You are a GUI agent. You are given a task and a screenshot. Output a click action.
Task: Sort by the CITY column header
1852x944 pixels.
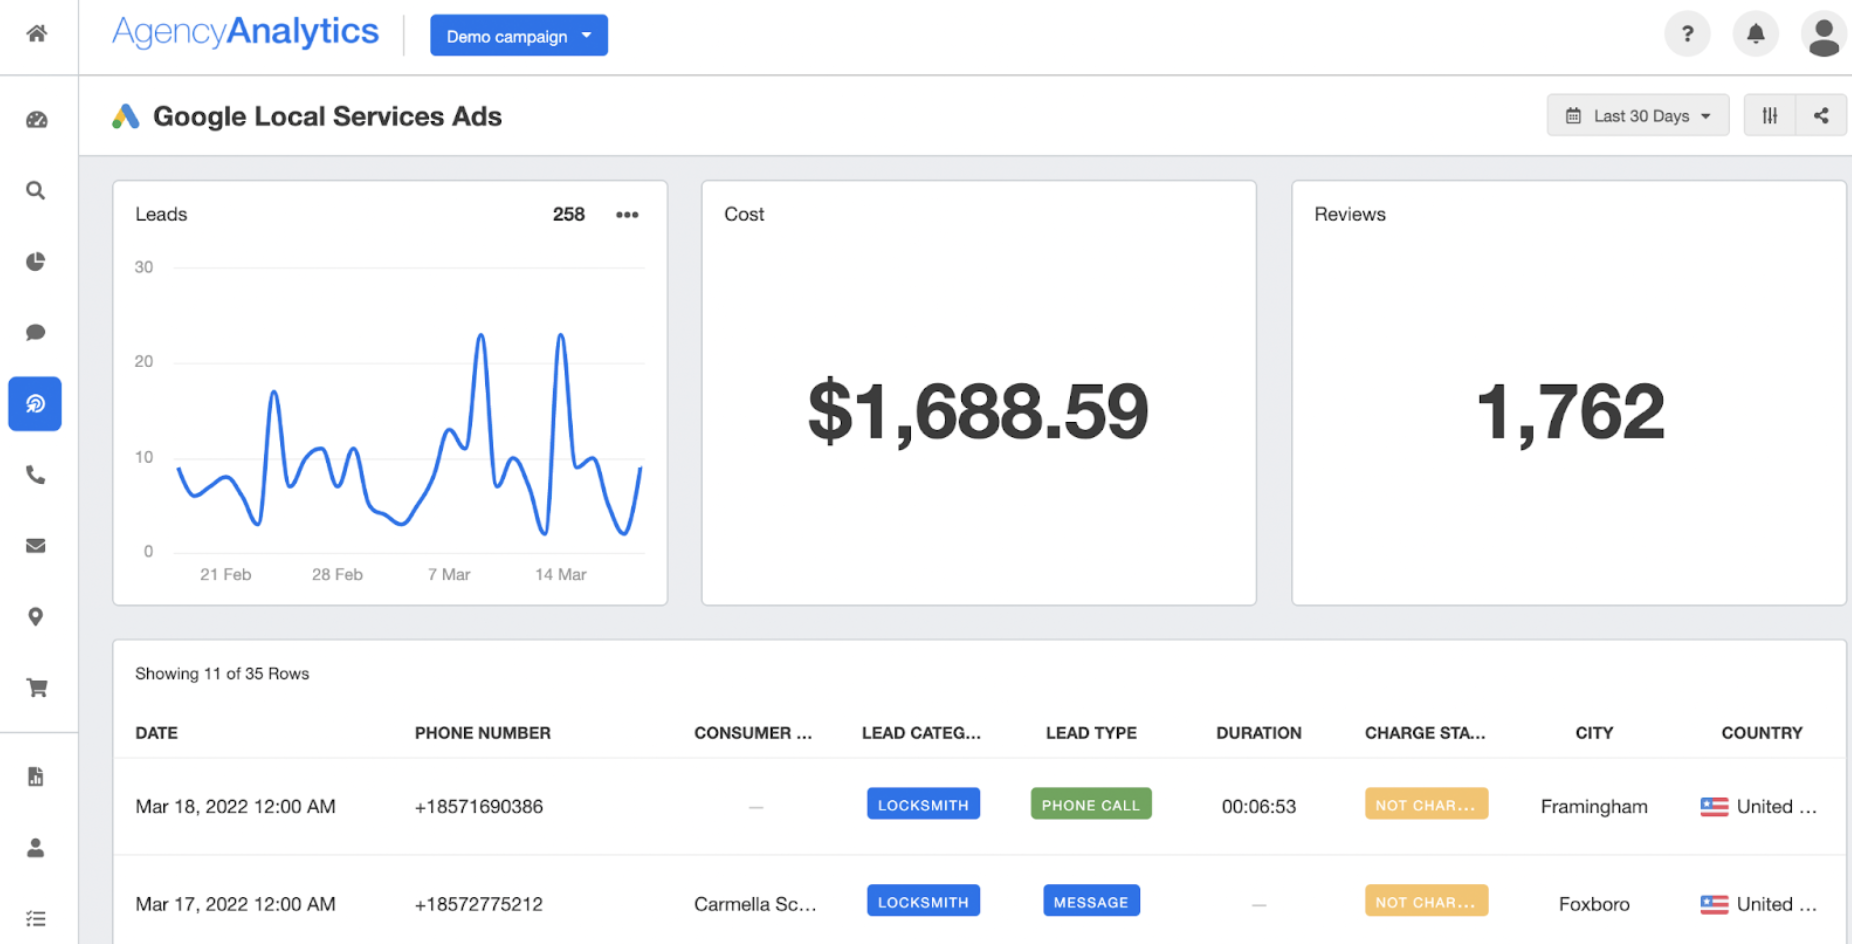(1594, 733)
